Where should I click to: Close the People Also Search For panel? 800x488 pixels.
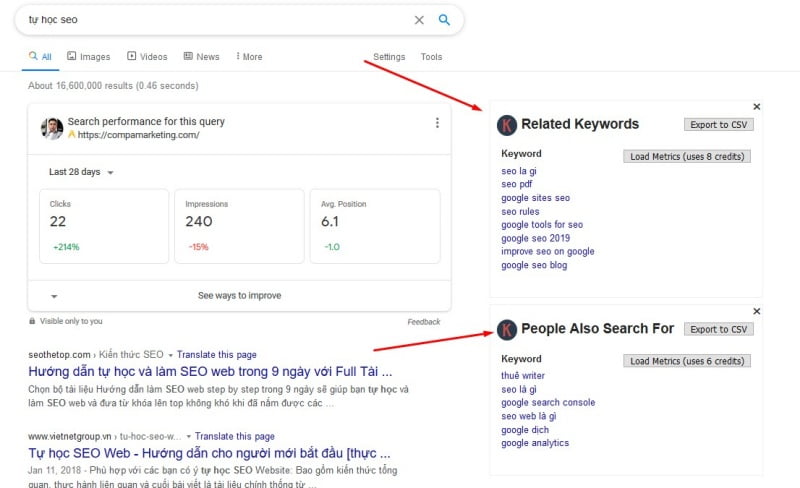(x=756, y=311)
